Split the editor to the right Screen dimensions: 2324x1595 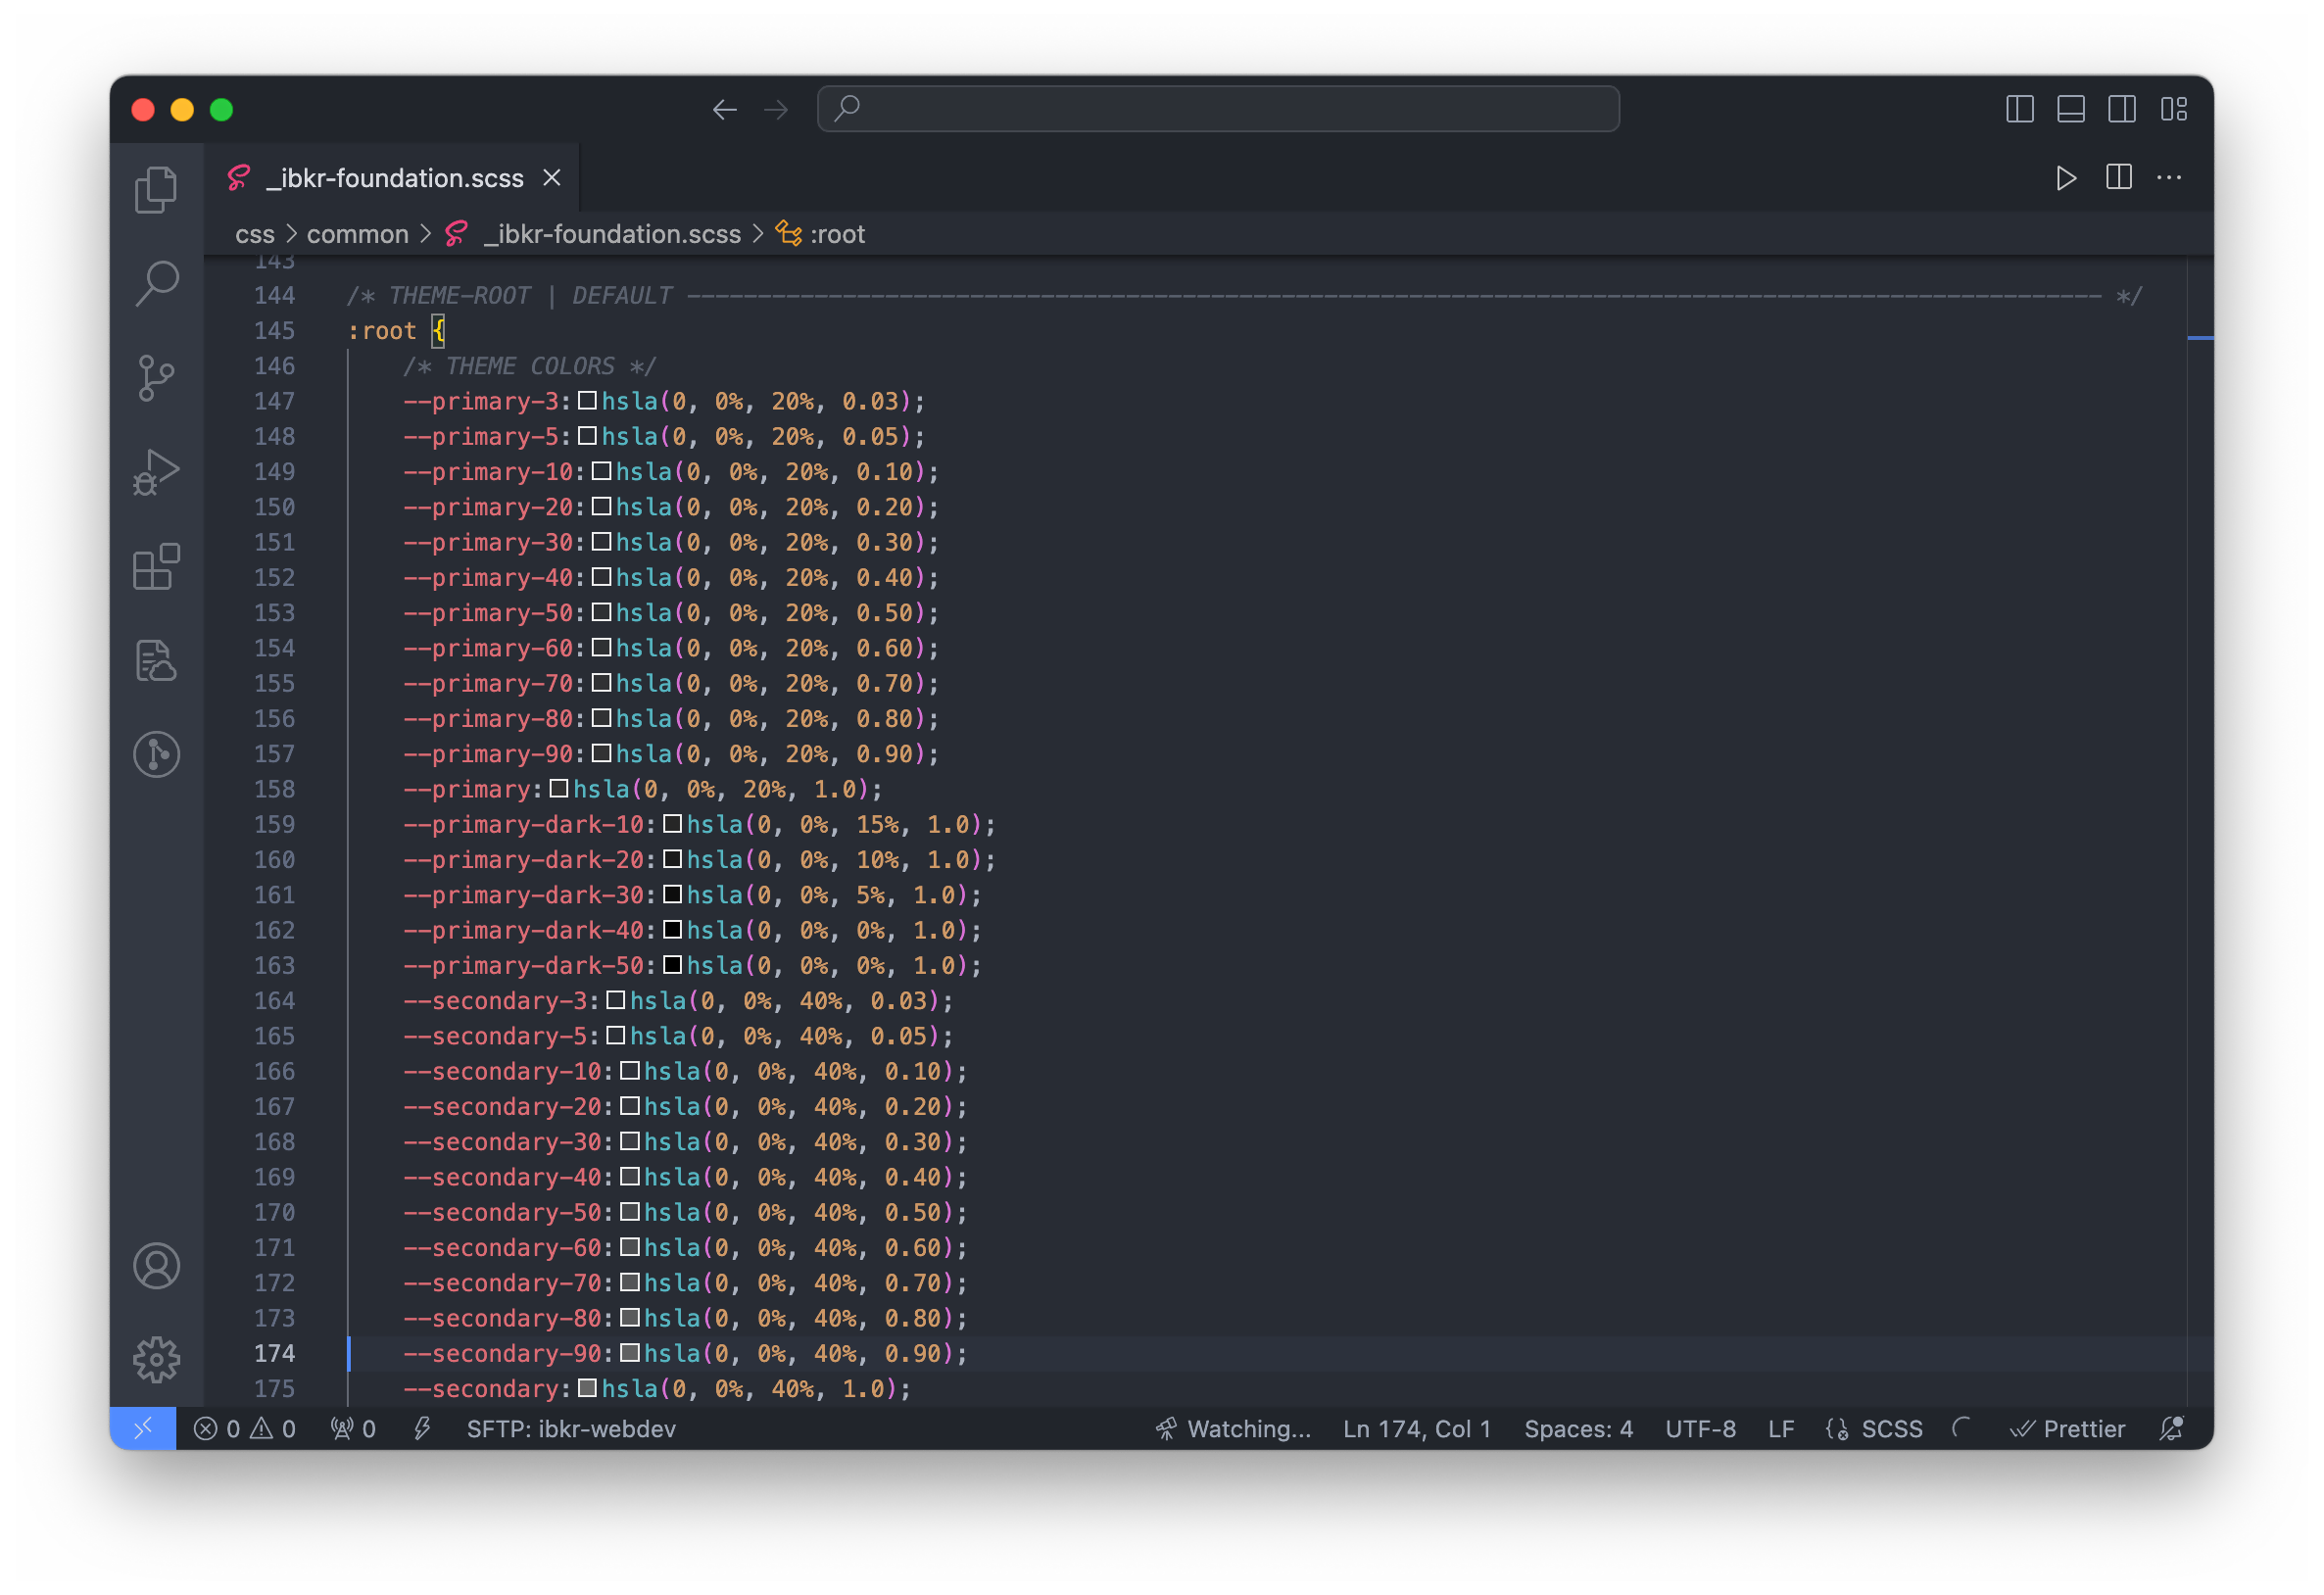2118,178
